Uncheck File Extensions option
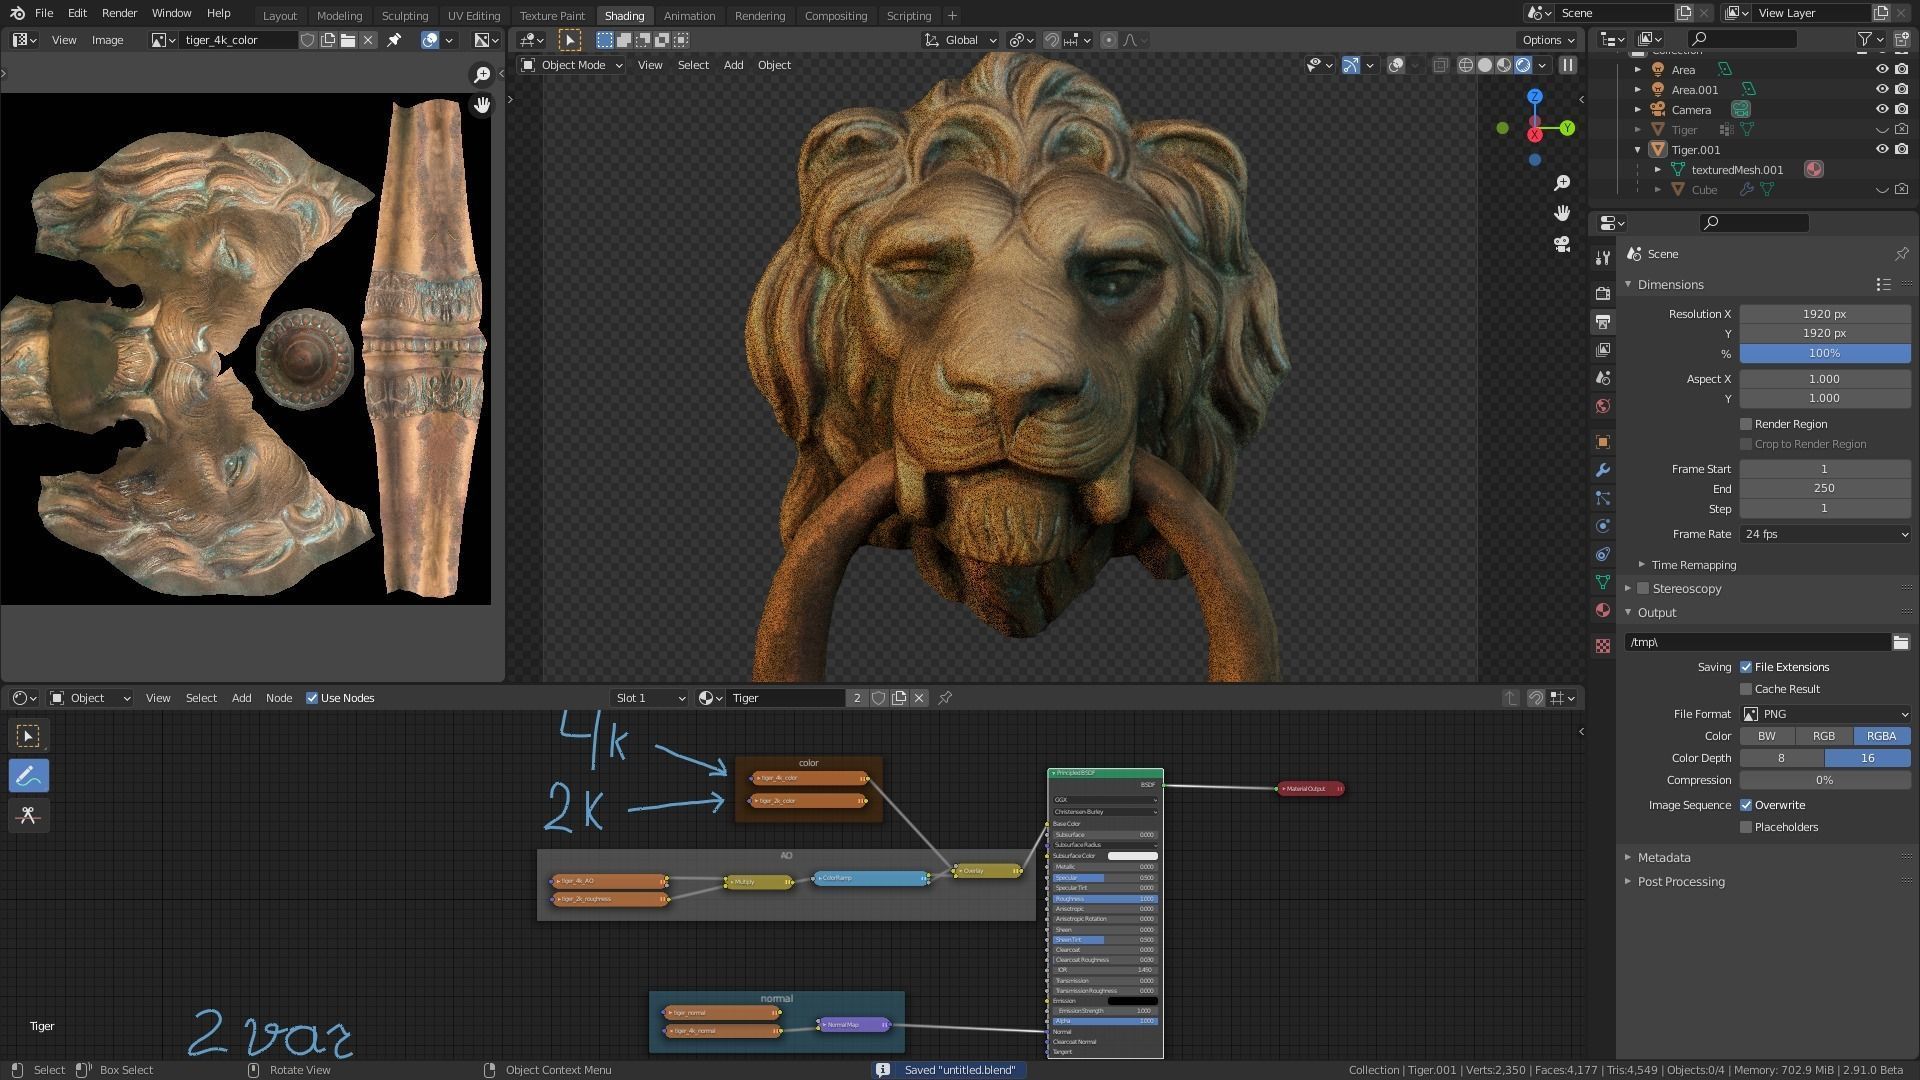This screenshot has height=1080, width=1920. coord(1746,667)
